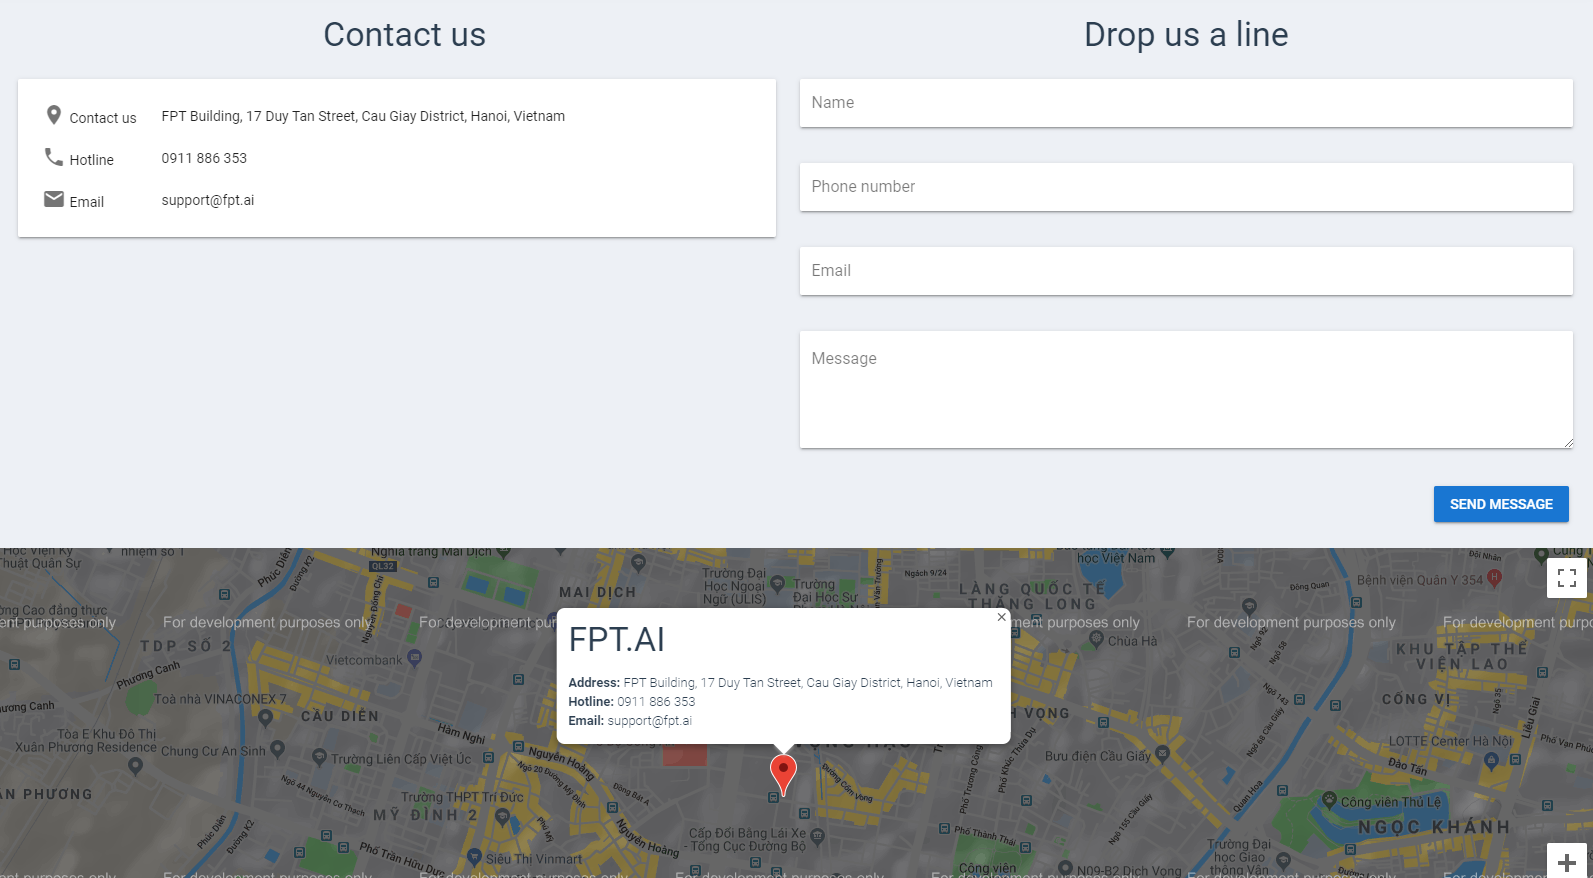Click the resize handle of Message box
Viewport: 1593px width, 878px height.
1568,443
